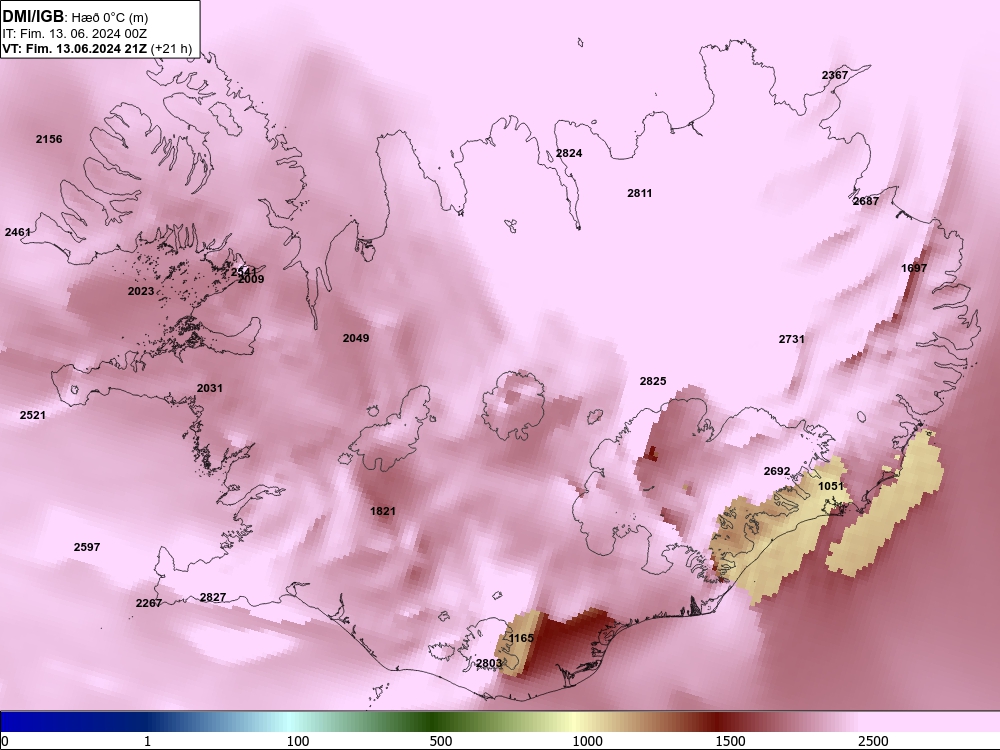Click the map value 2597

(x=87, y=547)
